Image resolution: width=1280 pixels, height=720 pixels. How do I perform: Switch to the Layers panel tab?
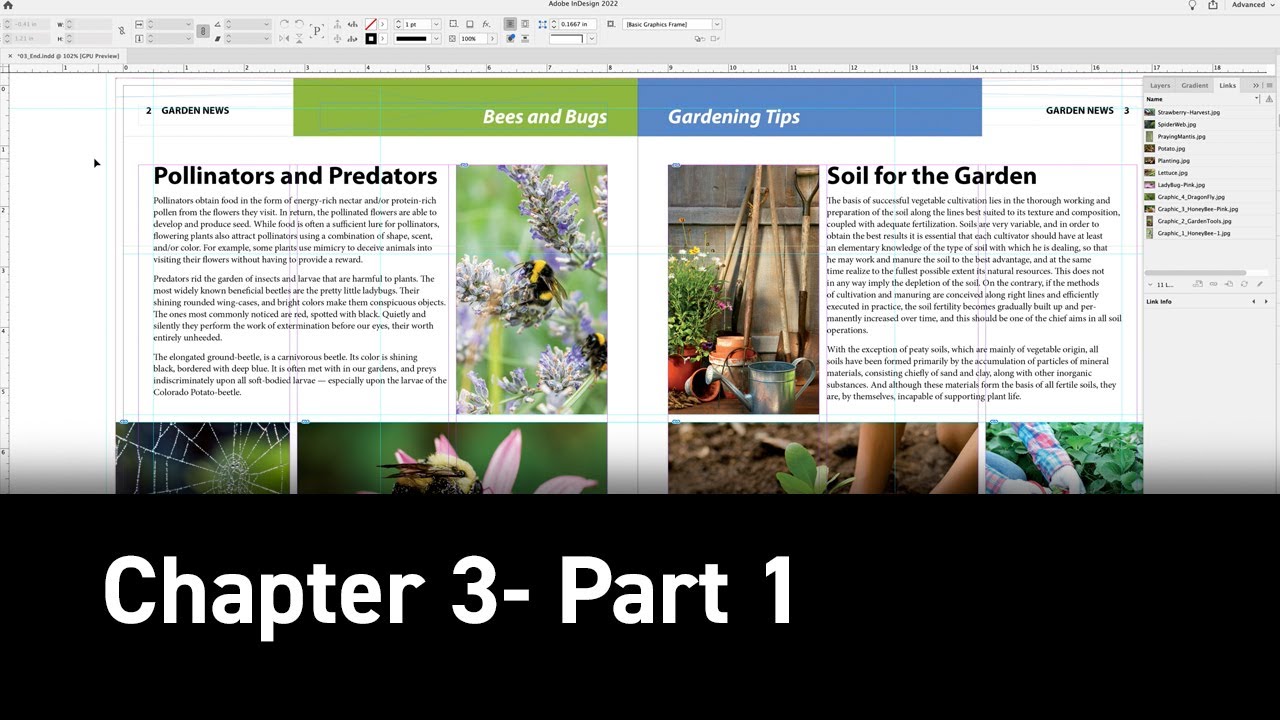click(1160, 85)
